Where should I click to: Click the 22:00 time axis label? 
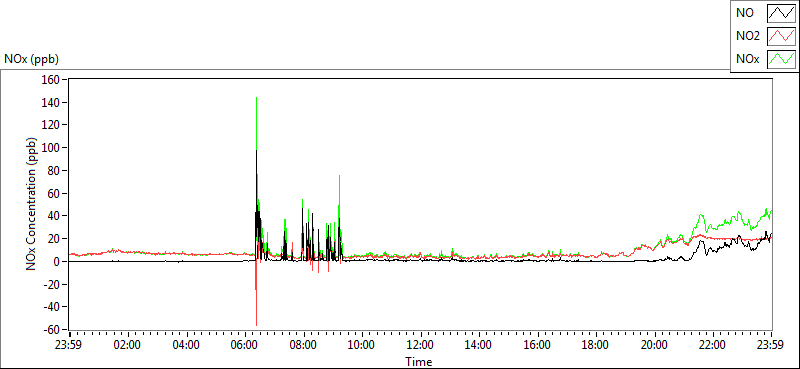pos(713,344)
